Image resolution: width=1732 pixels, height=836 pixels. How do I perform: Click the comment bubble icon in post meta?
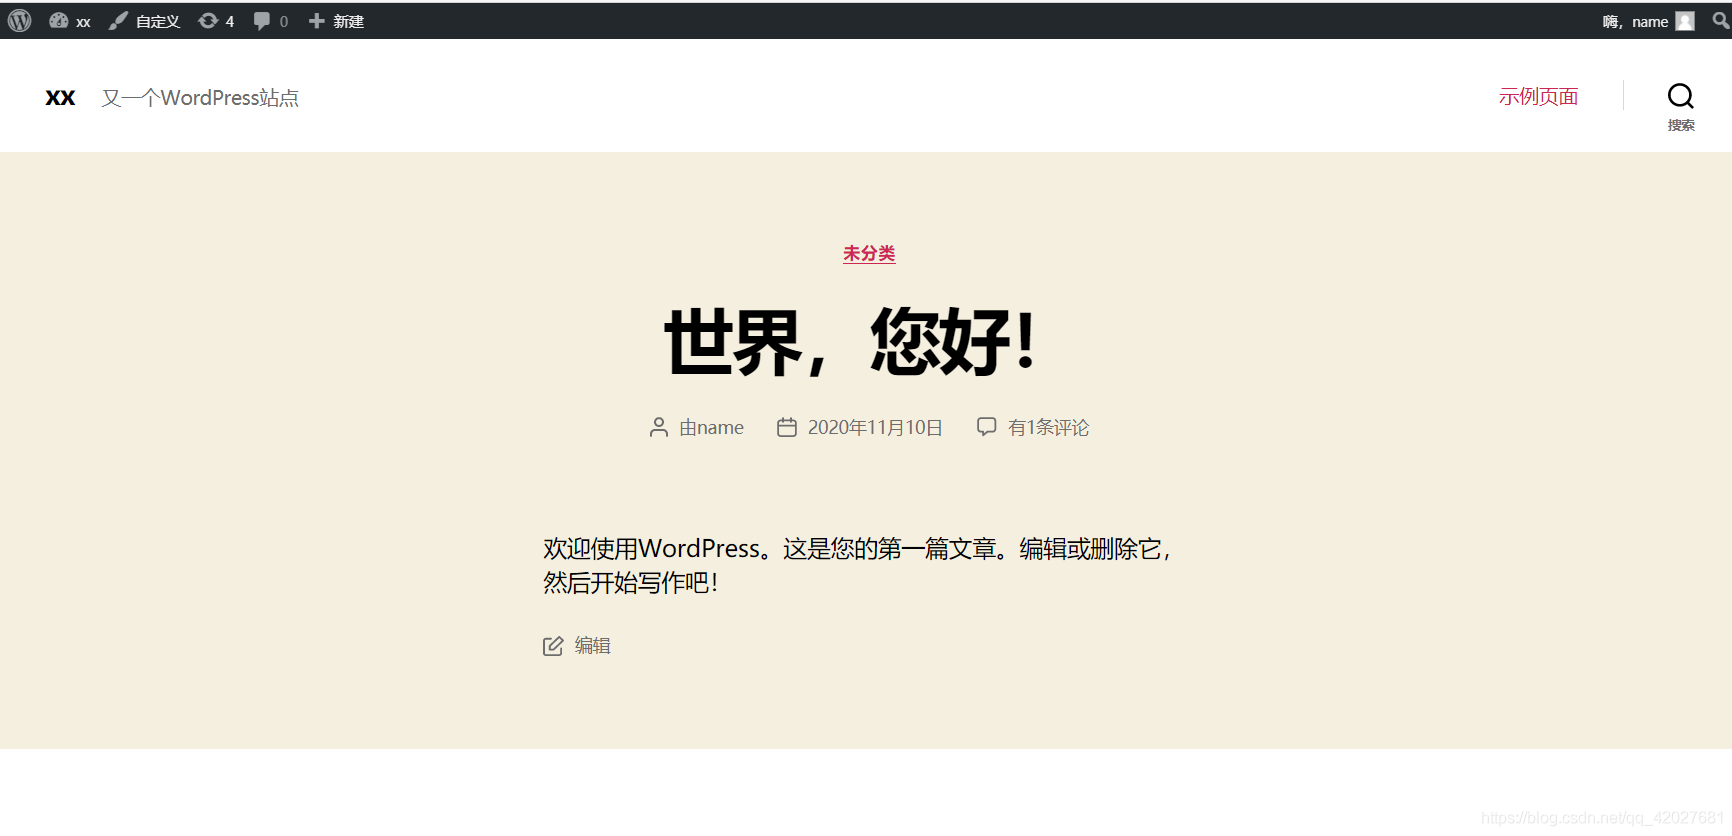click(987, 427)
